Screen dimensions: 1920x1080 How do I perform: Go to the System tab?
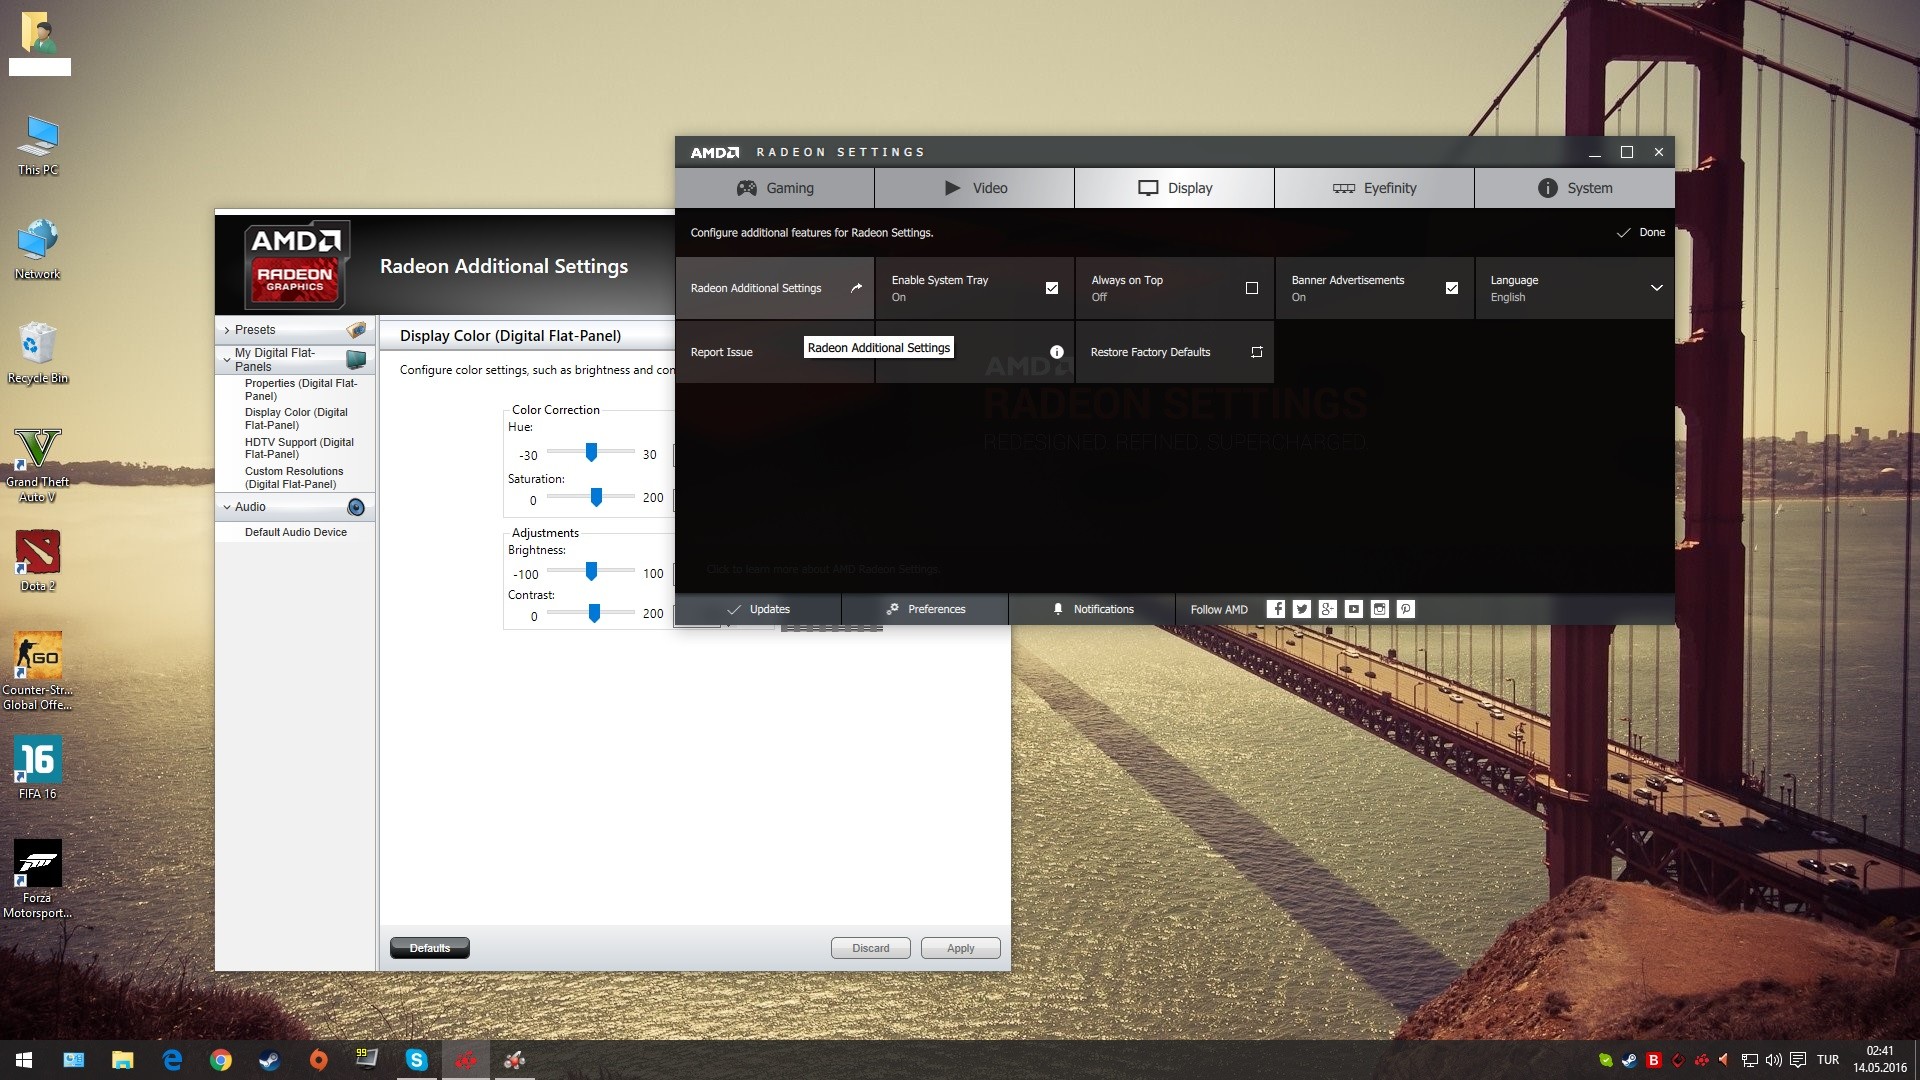pos(1575,188)
